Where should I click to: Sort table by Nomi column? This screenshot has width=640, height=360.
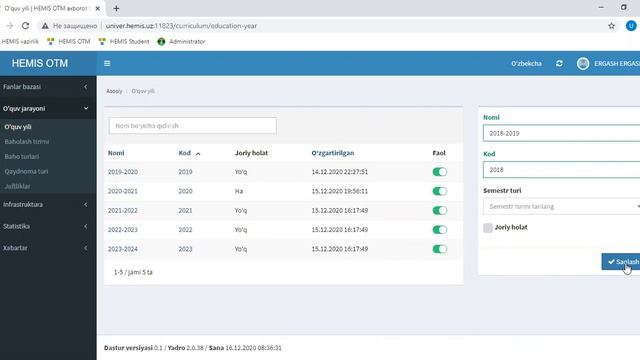tap(116, 153)
